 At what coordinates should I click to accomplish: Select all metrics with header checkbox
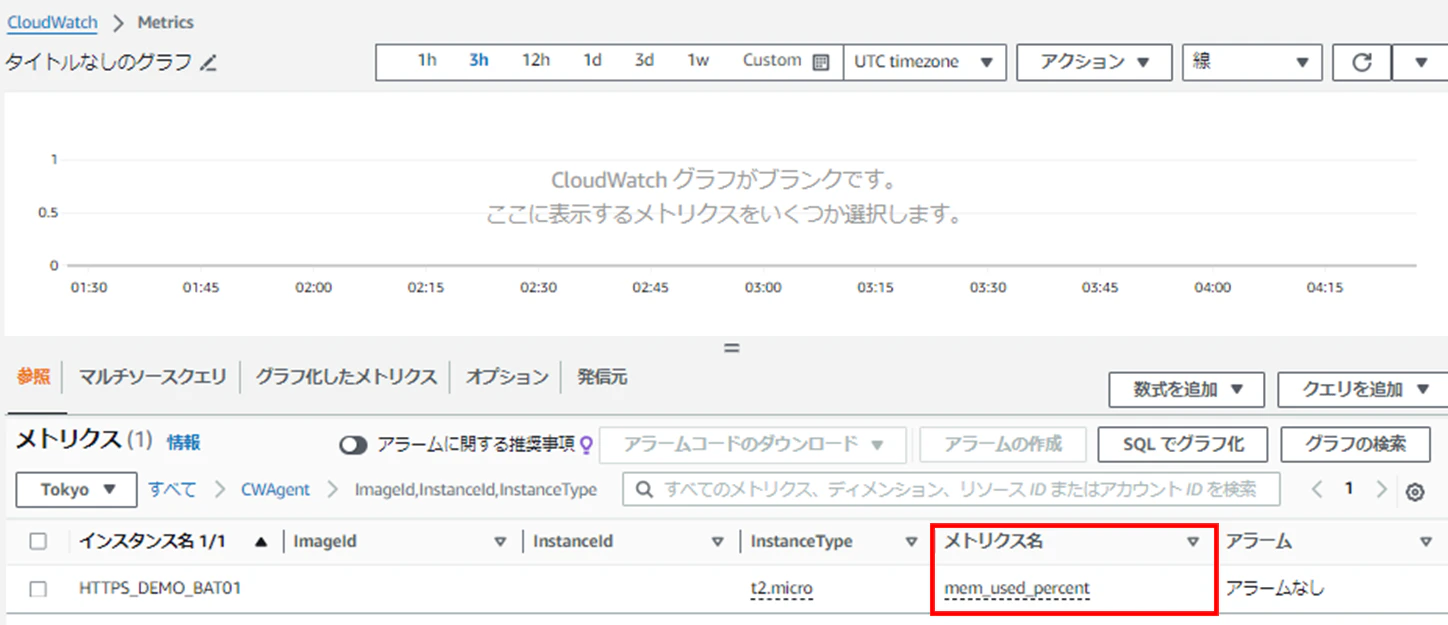[x=38, y=542]
